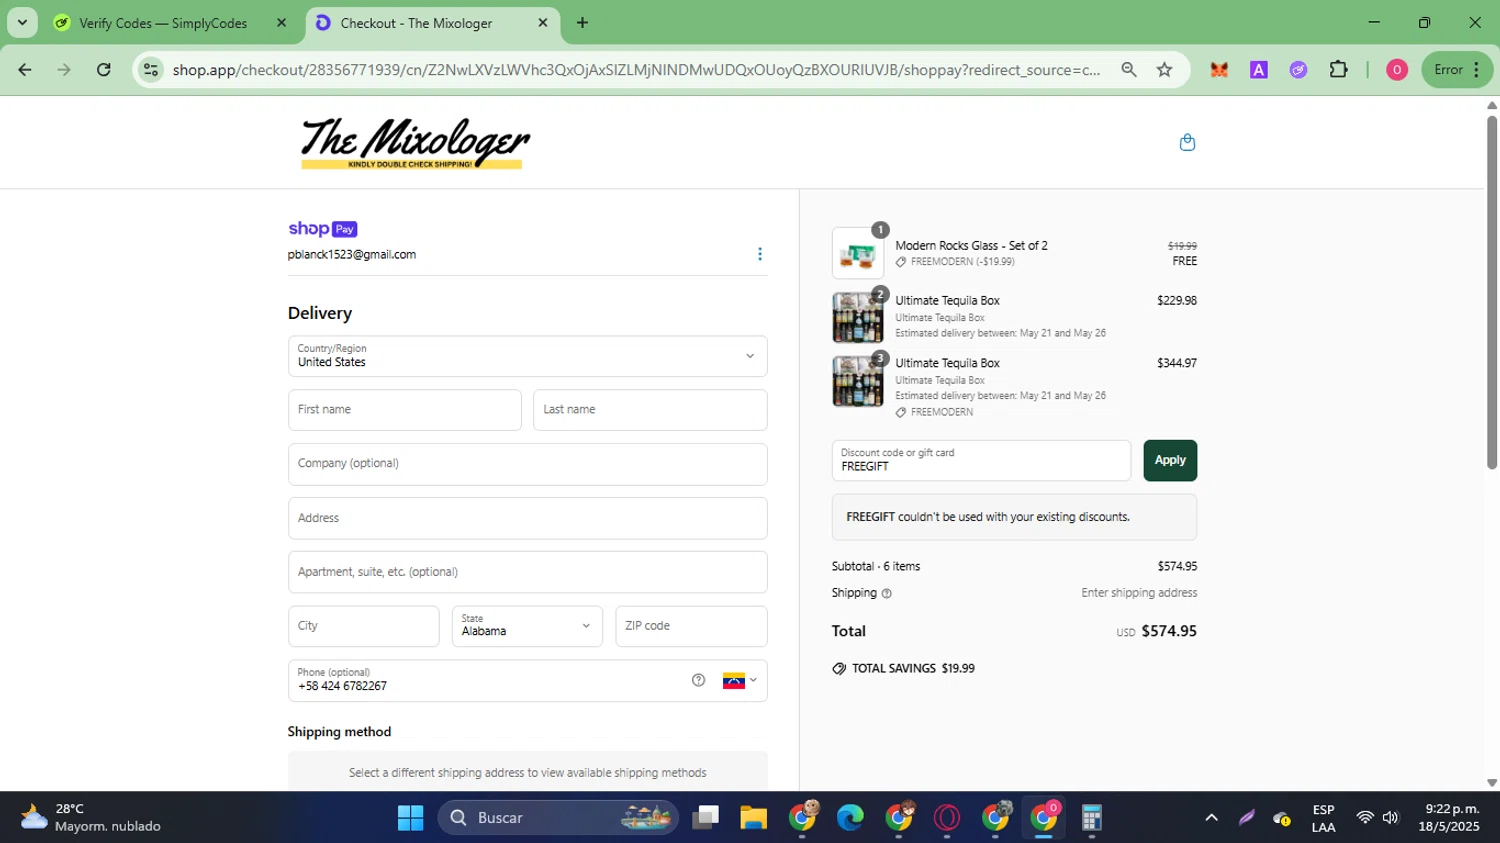The width and height of the screenshot is (1500, 843).
Task: Click the City field
Action: (x=364, y=626)
